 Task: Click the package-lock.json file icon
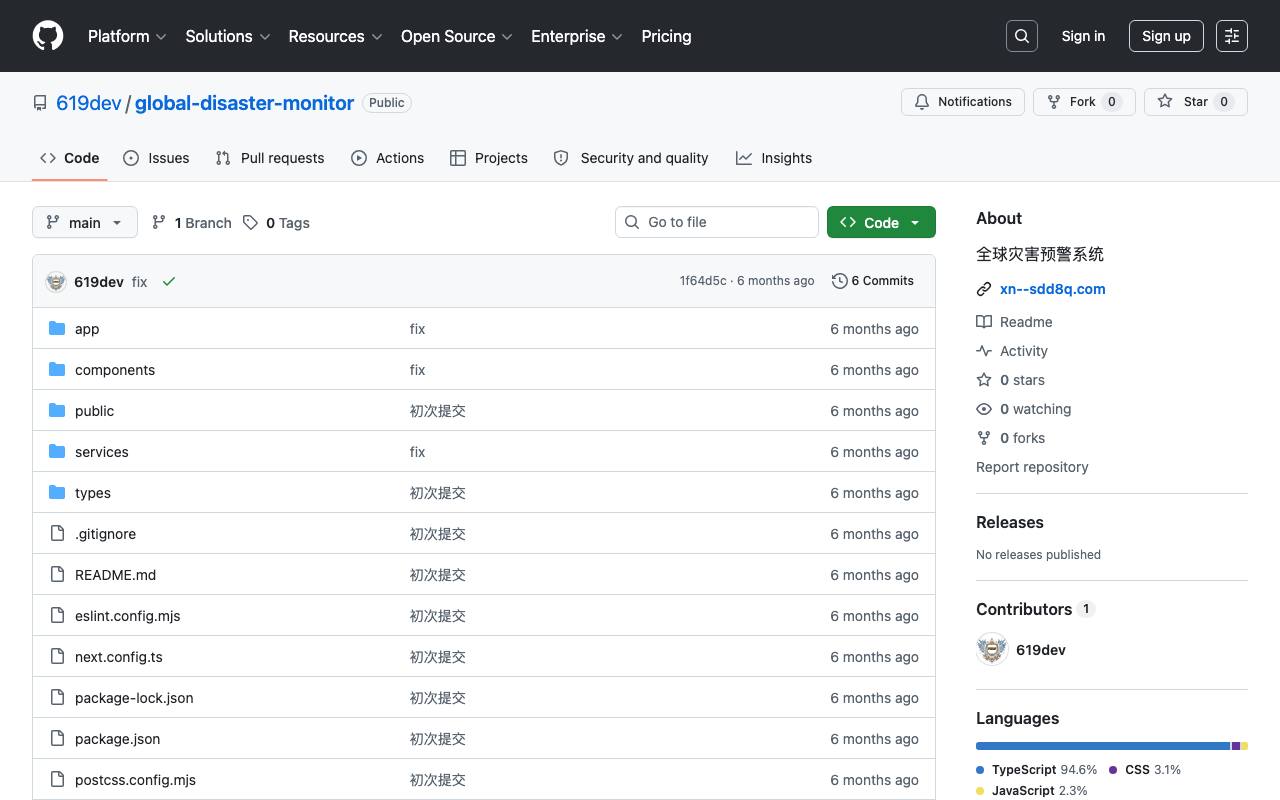57,697
